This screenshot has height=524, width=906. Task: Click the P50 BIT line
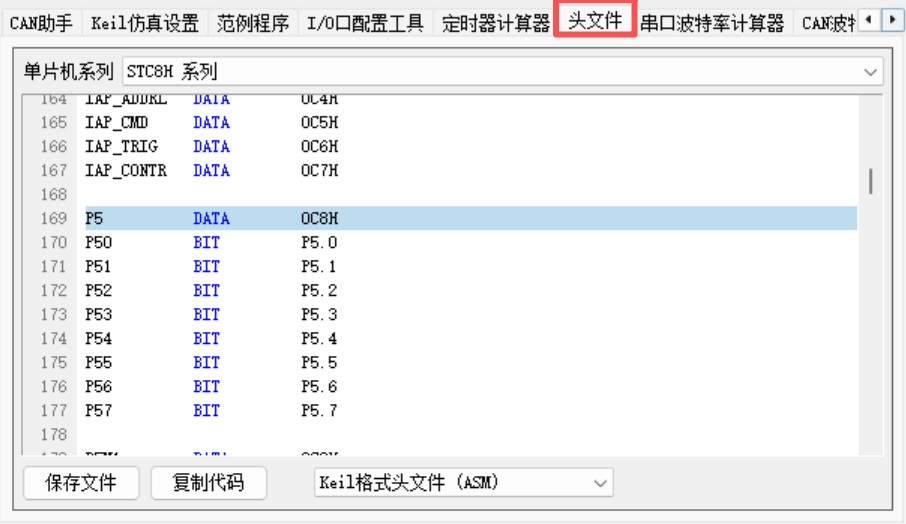pyautogui.click(x=471, y=243)
